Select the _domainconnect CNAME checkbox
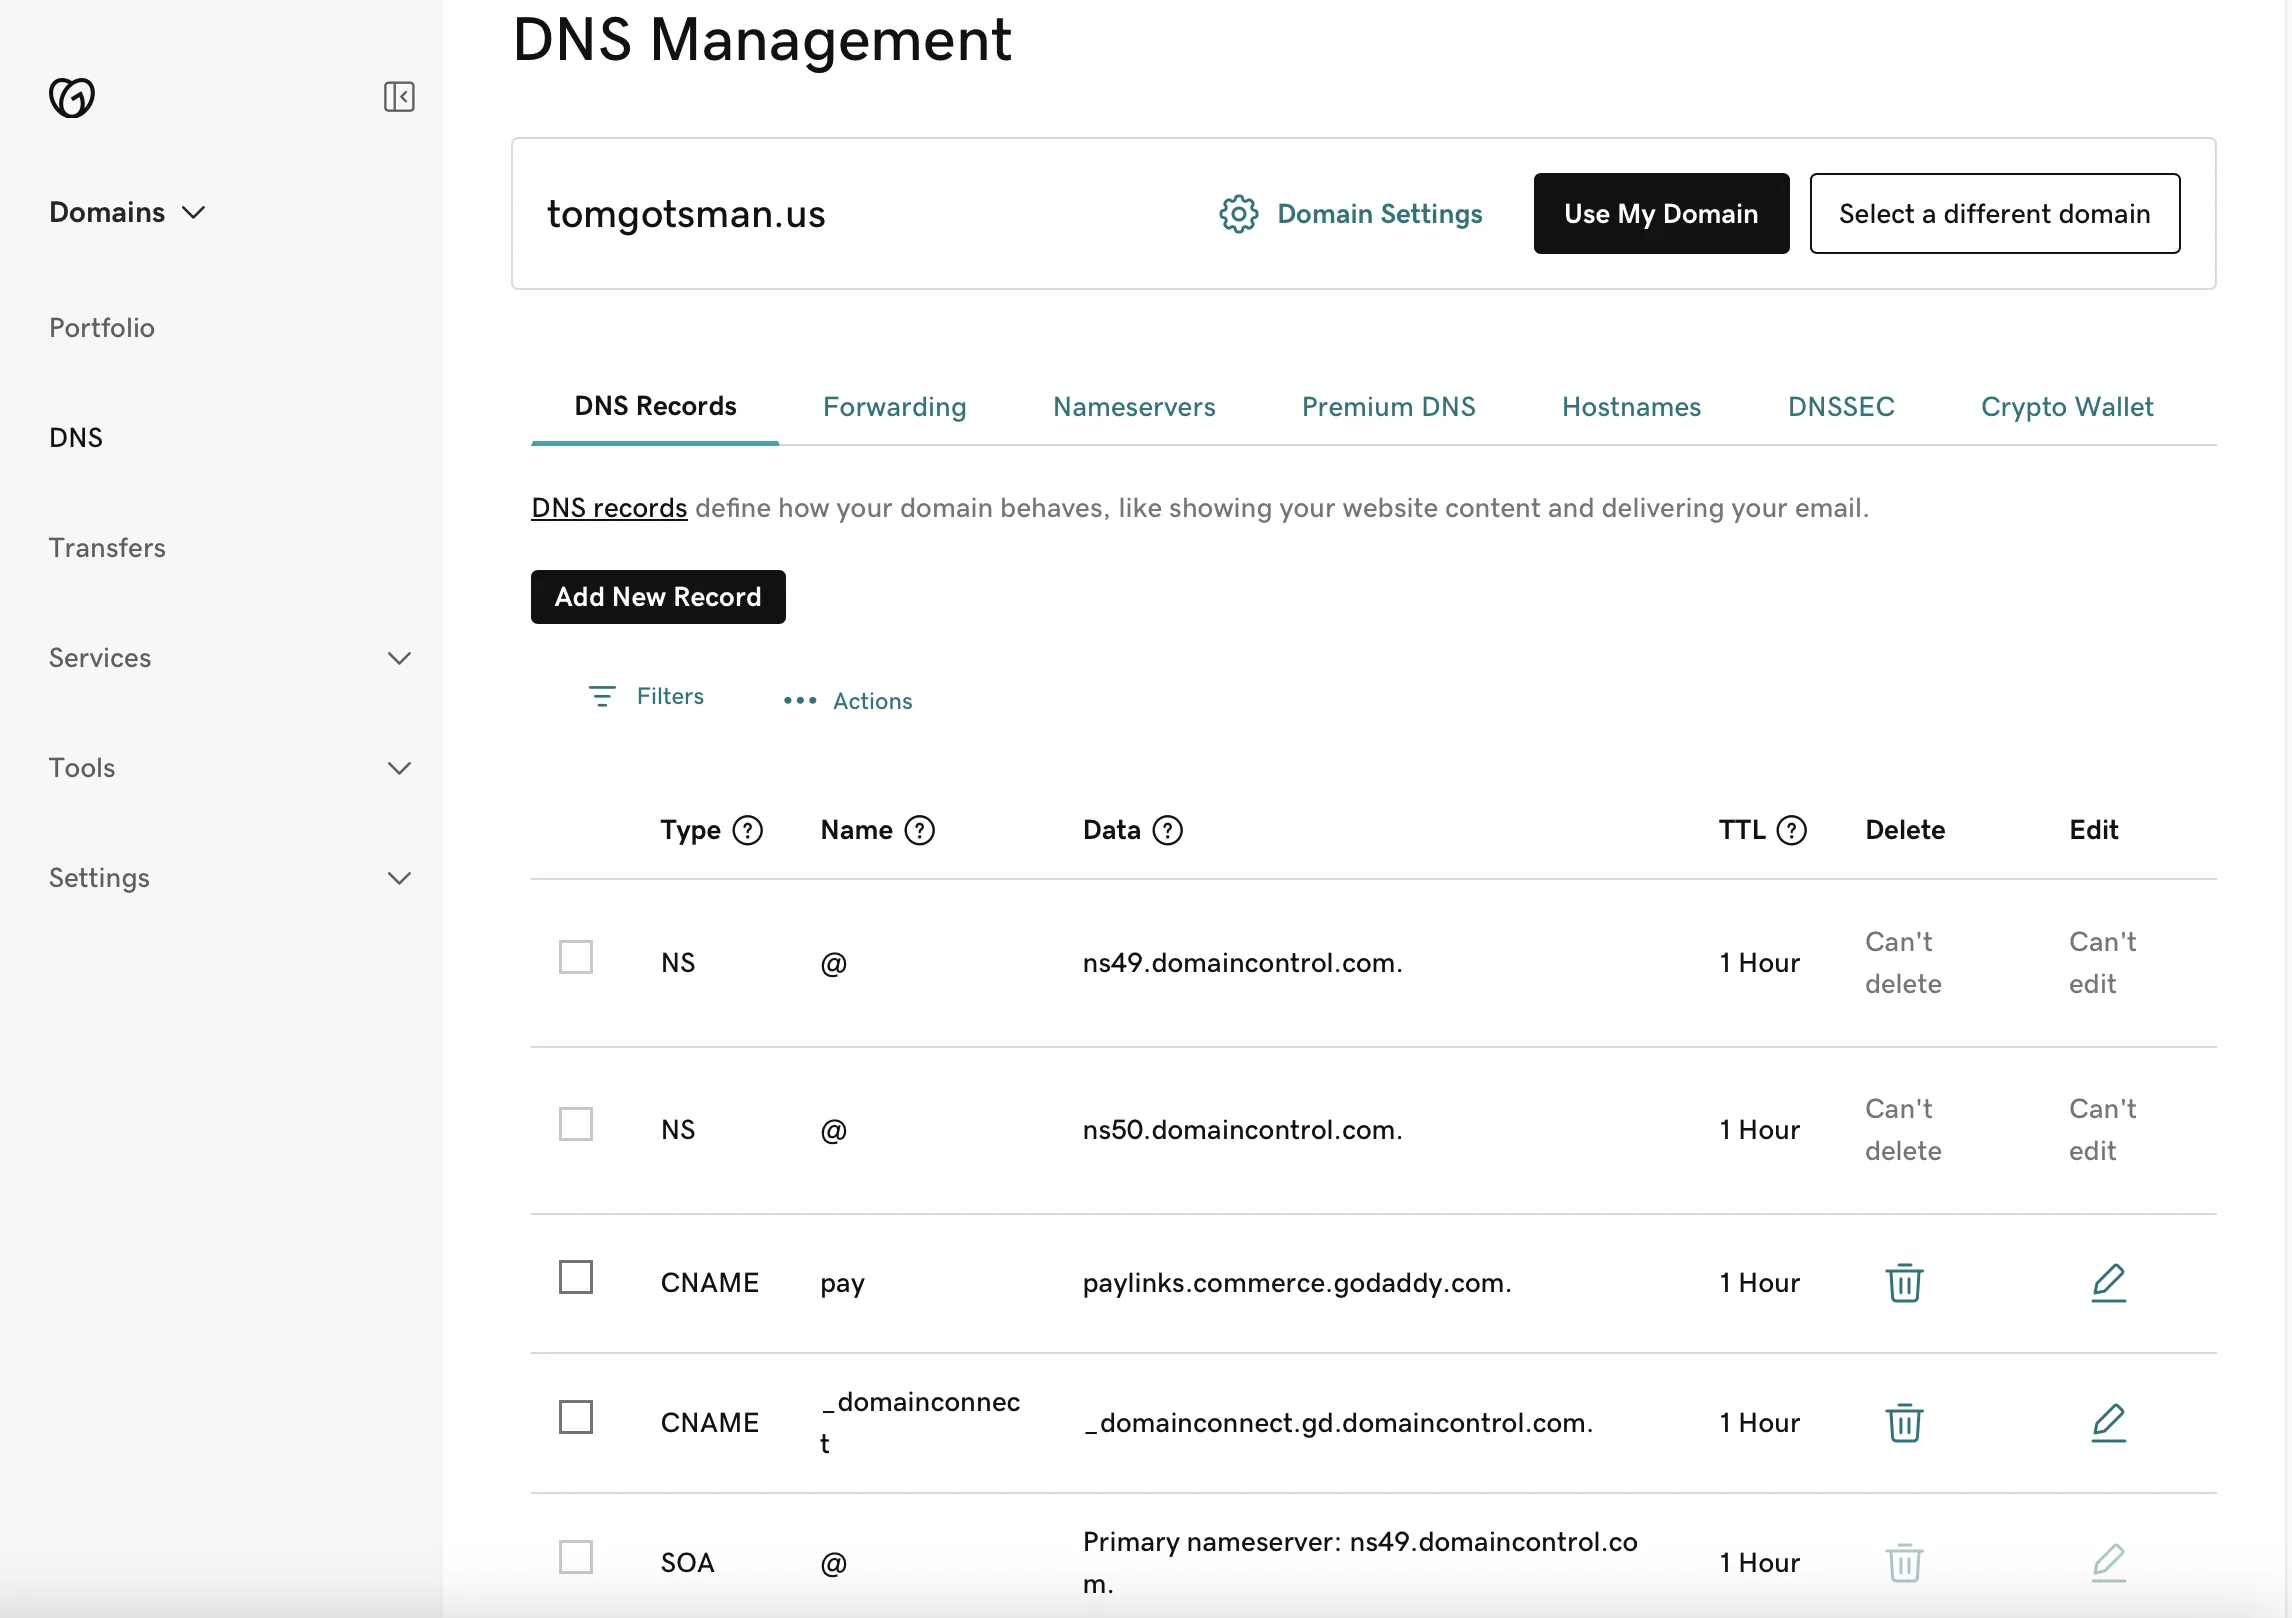This screenshot has width=2292, height=1618. pos(576,1417)
